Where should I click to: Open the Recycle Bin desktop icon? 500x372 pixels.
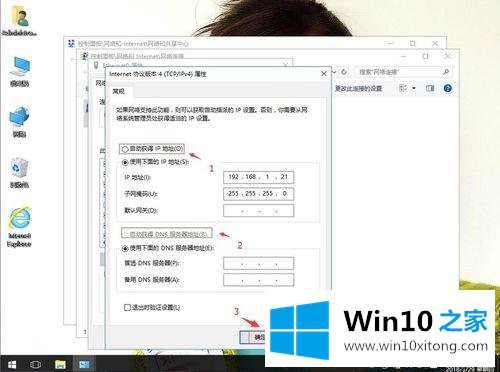coord(19,172)
